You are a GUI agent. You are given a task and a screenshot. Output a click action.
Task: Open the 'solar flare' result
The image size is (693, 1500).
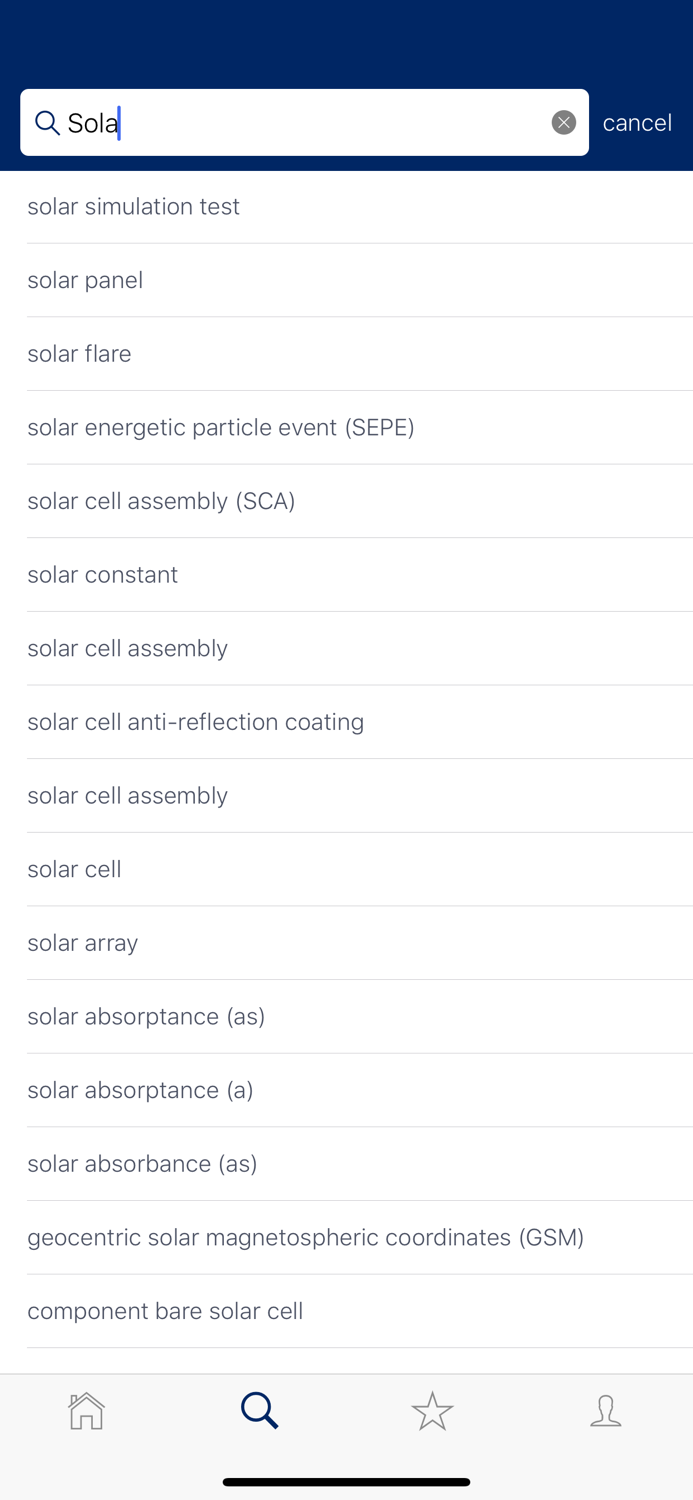click(x=79, y=354)
